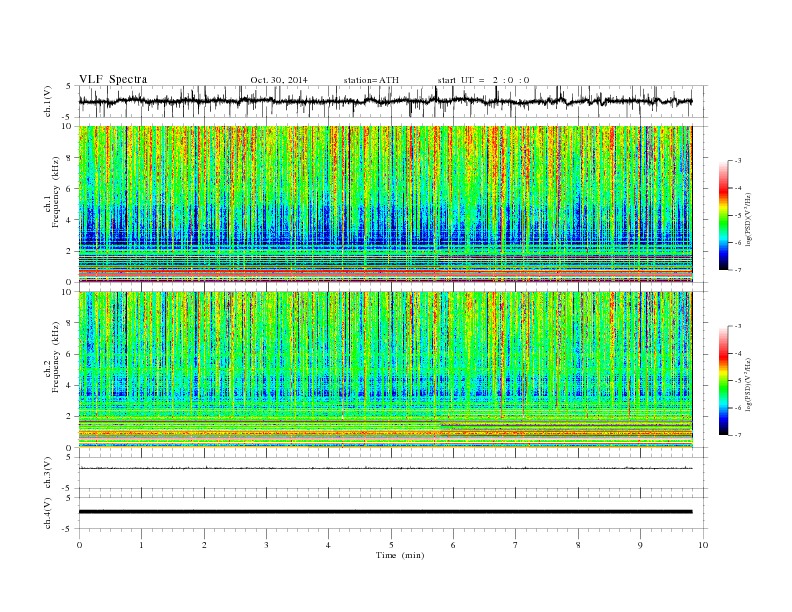Click the ch.1 spectrogram color scale bar
This screenshot has height=612, width=792.
pyautogui.click(x=723, y=216)
